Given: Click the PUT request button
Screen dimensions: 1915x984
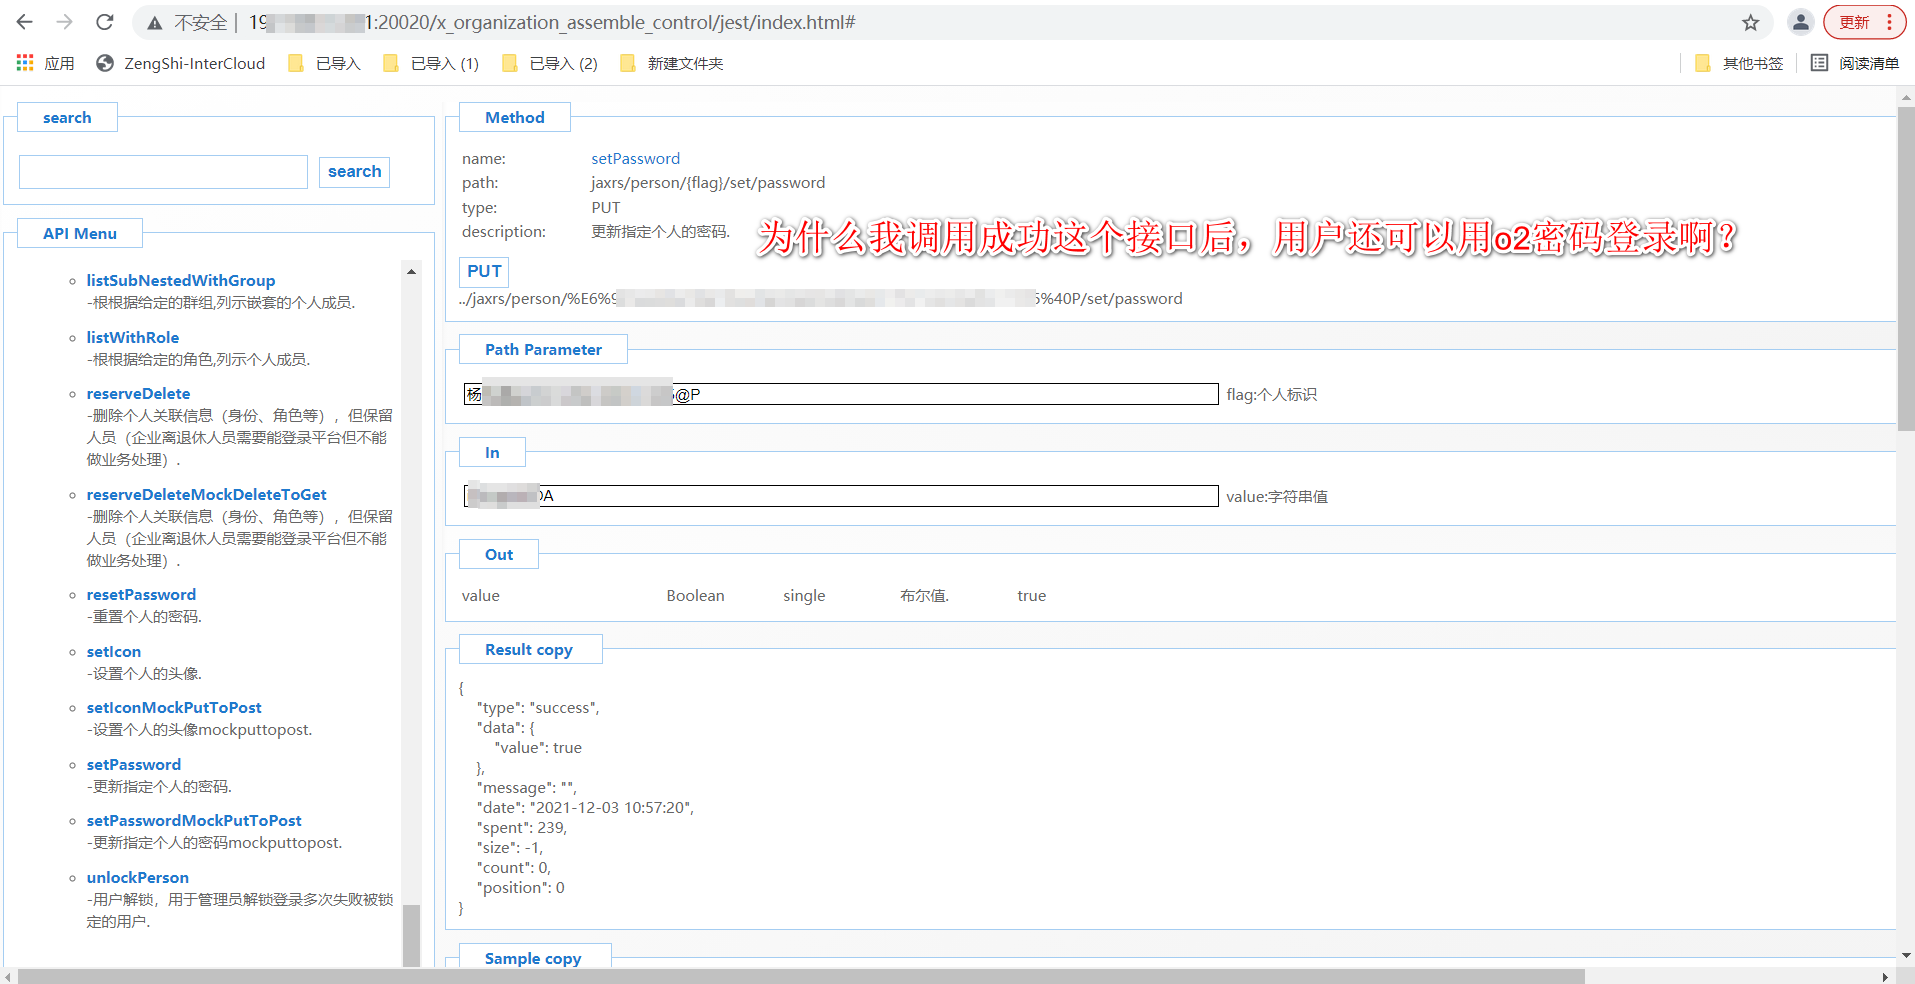Looking at the screenshot, I should click(x=484, y=272).
